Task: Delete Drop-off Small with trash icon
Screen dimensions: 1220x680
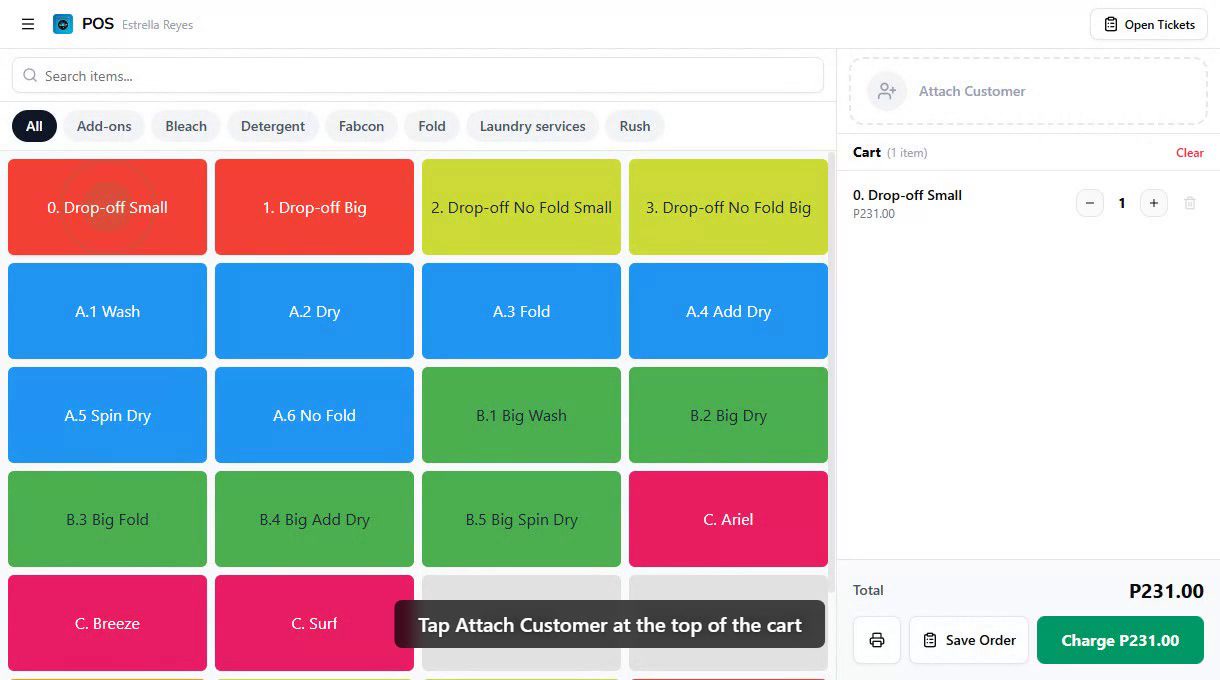Action: coord(1190,203)
